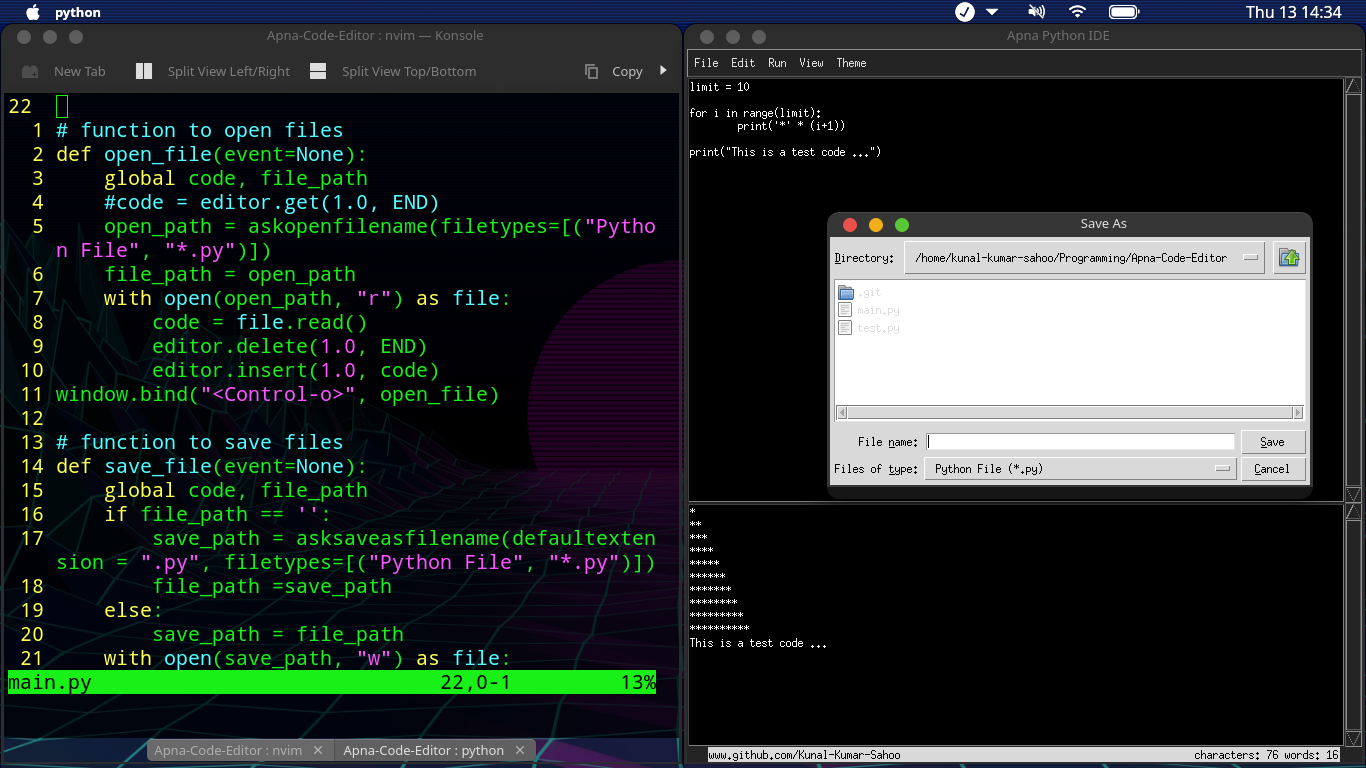Open the Wi-Fi menu in the top bar
Viewport: 1366px width, 768px height.
coord(1077,12)
